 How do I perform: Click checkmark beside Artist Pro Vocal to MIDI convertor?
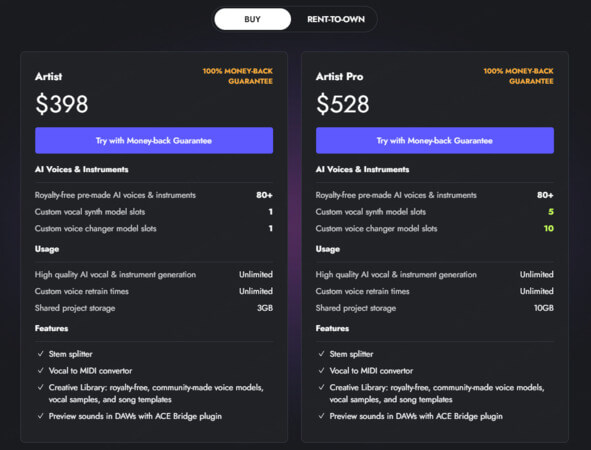[322, 370]
